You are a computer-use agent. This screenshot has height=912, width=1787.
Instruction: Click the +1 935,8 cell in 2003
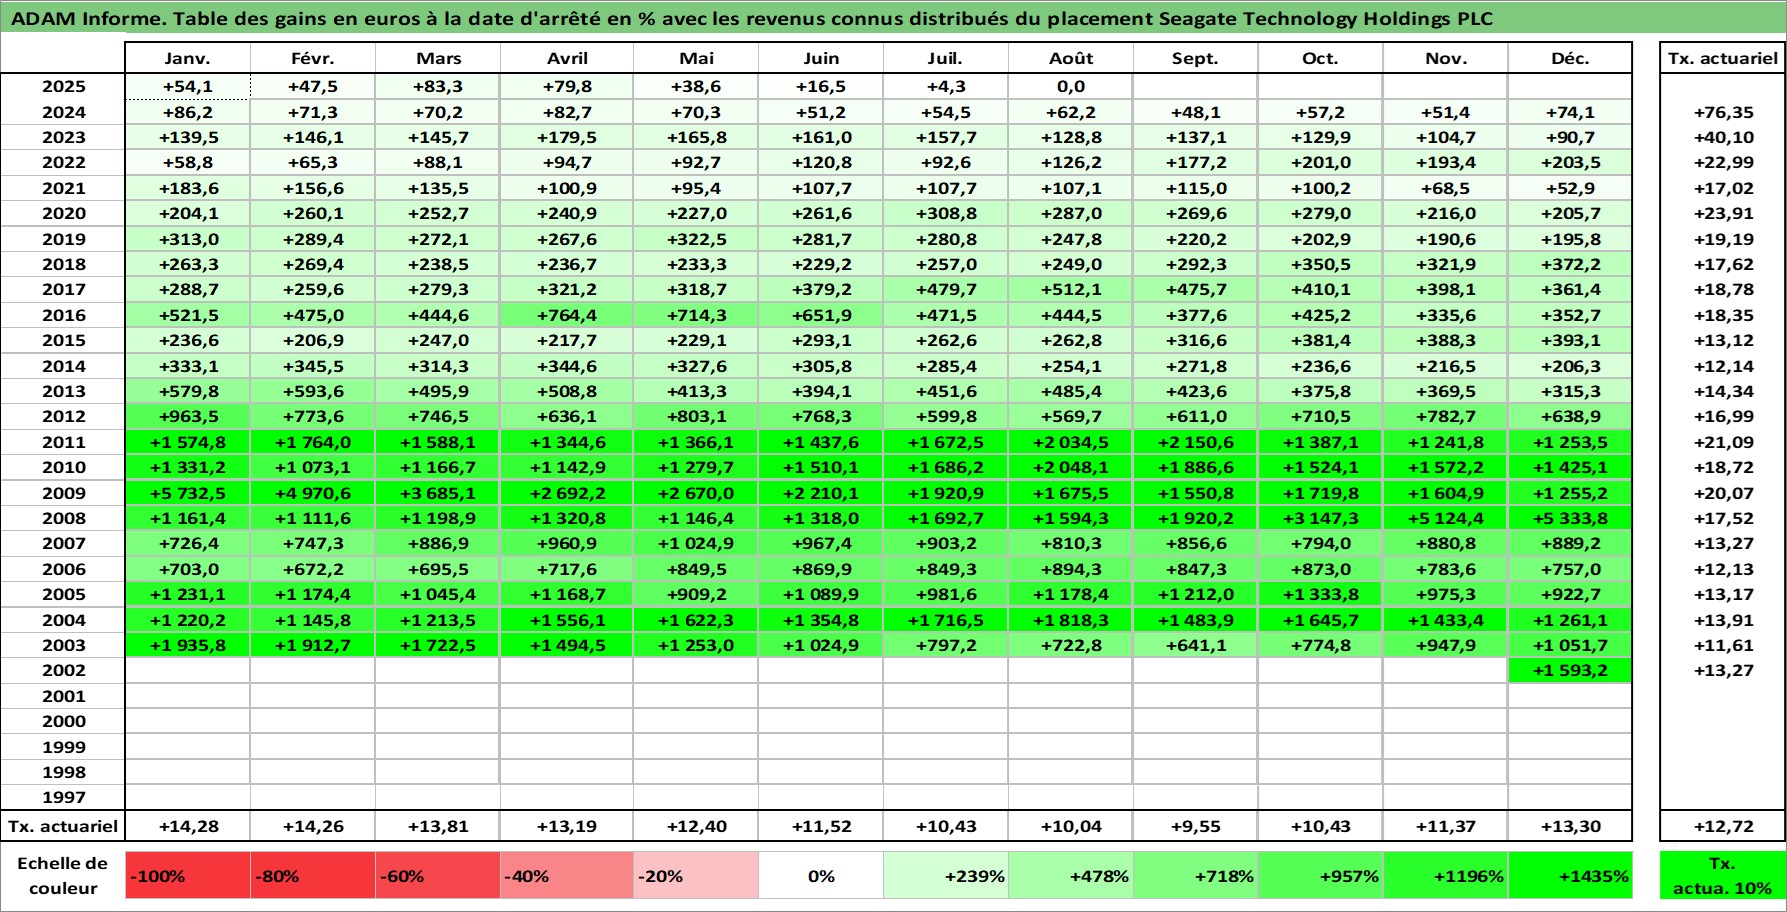click(188, 645)
